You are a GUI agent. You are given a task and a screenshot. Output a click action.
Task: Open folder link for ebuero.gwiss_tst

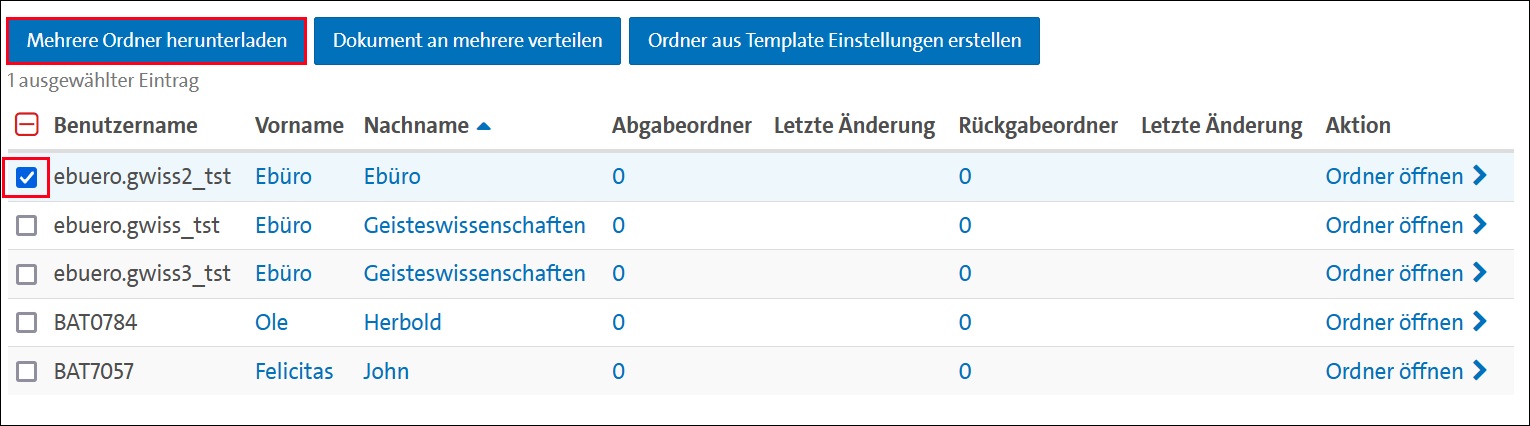click(1394, 226)
